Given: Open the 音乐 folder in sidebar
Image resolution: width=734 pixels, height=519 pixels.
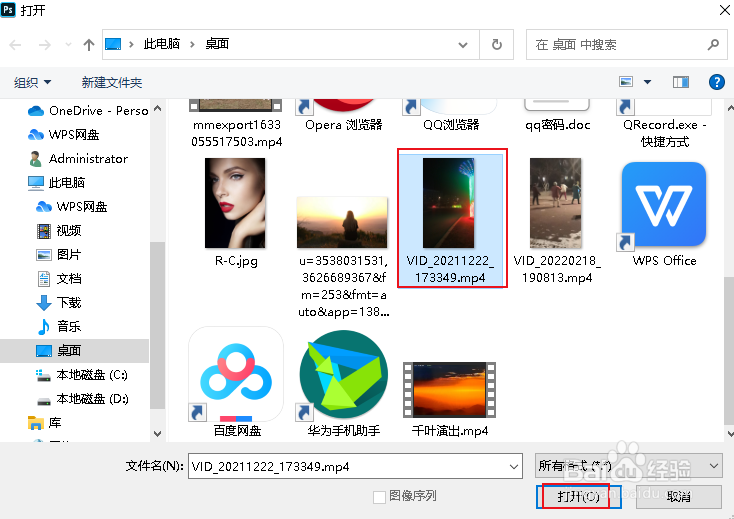Looking at the screenshot, I should 59,326.
